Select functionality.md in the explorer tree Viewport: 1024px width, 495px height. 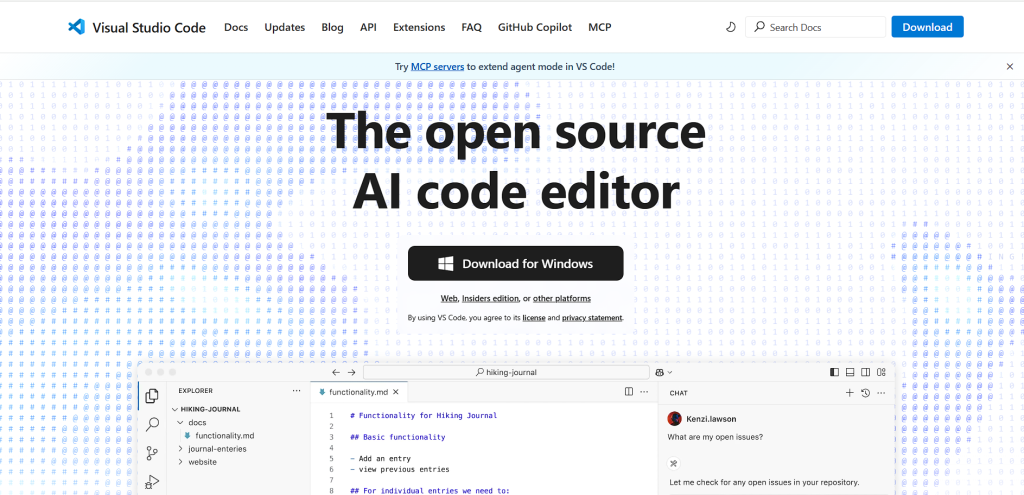225,436
